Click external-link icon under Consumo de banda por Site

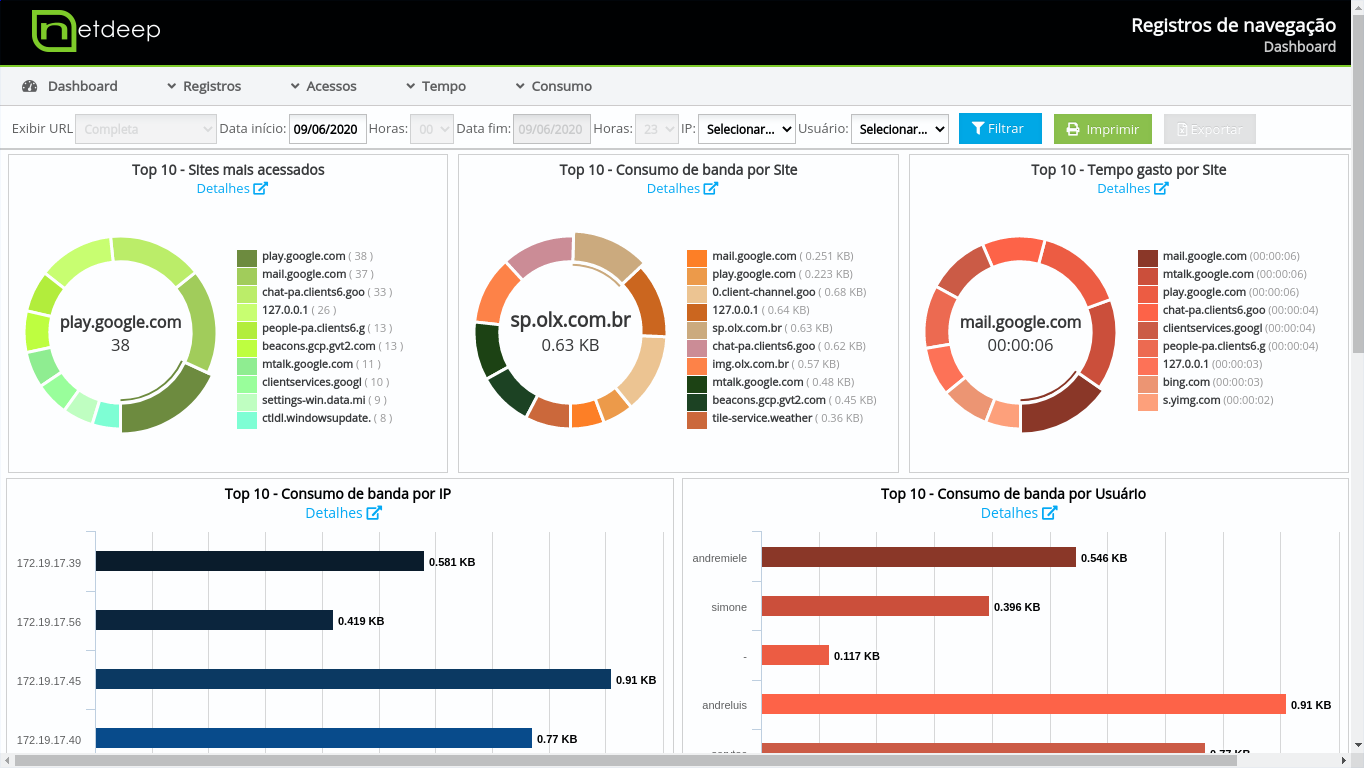click(x=710, y=189)
